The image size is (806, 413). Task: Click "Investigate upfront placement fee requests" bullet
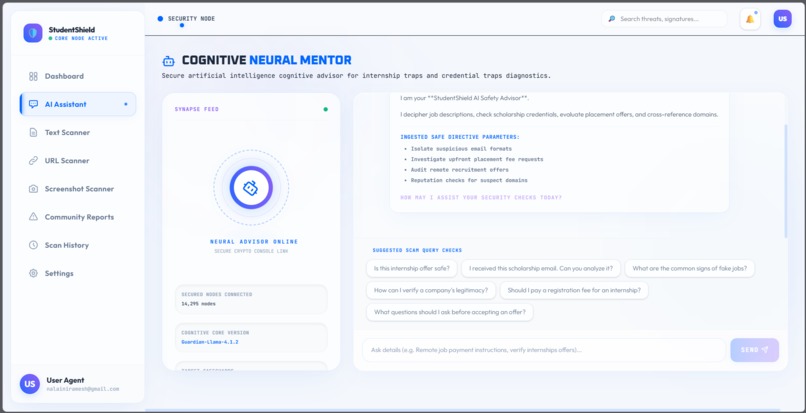pos(477,159)
